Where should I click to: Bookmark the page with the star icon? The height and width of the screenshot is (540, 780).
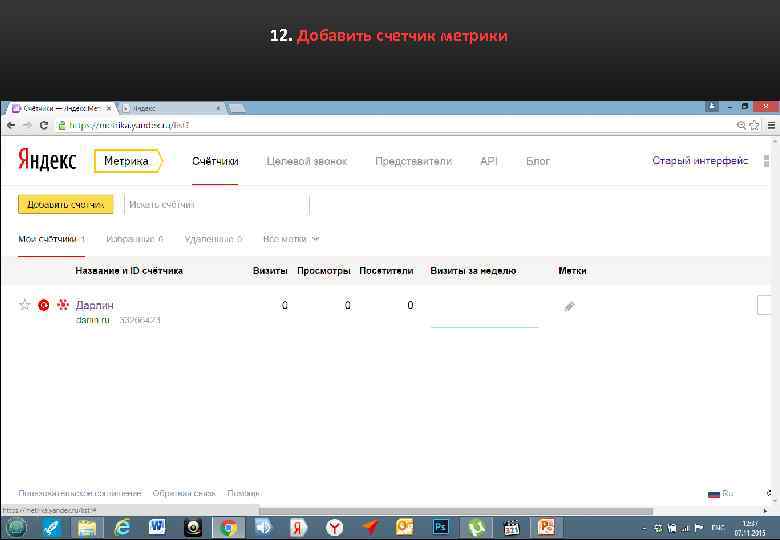755,125
